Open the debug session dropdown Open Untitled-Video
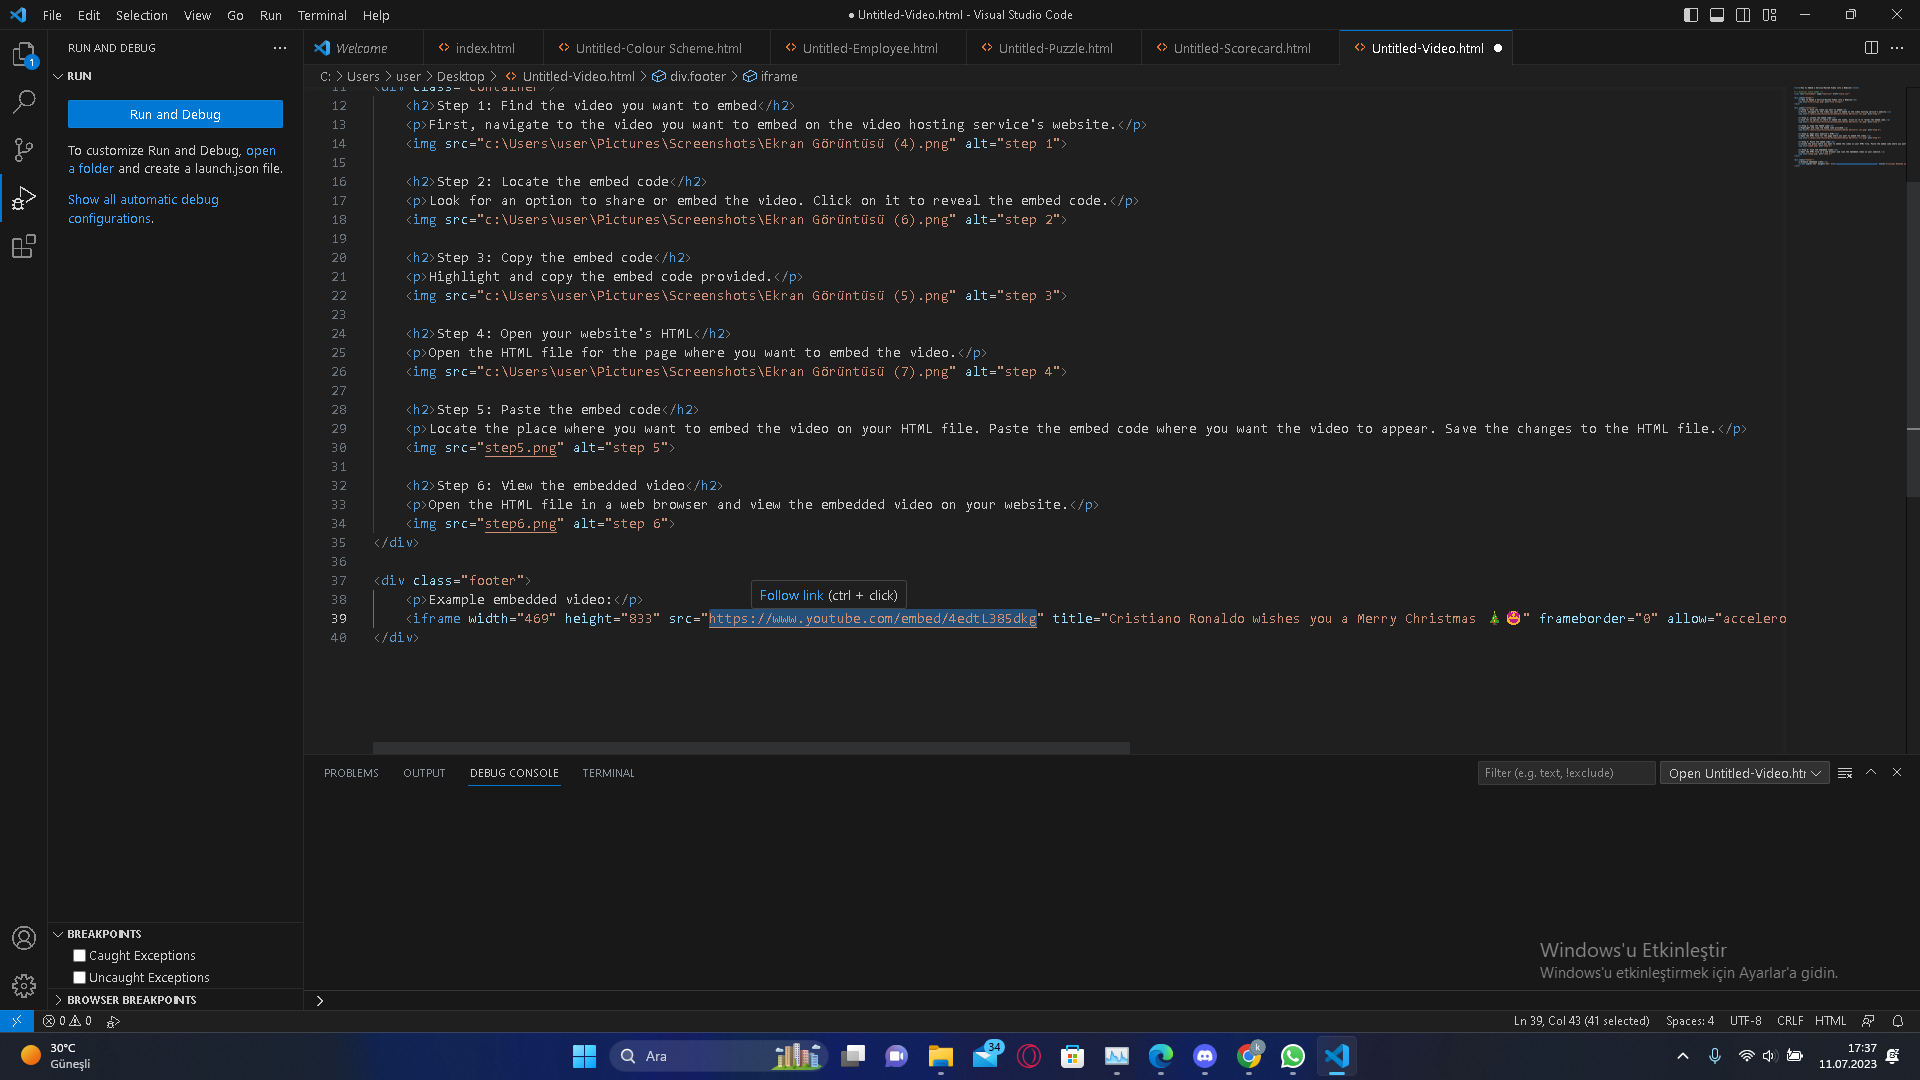 [1744, 773]
